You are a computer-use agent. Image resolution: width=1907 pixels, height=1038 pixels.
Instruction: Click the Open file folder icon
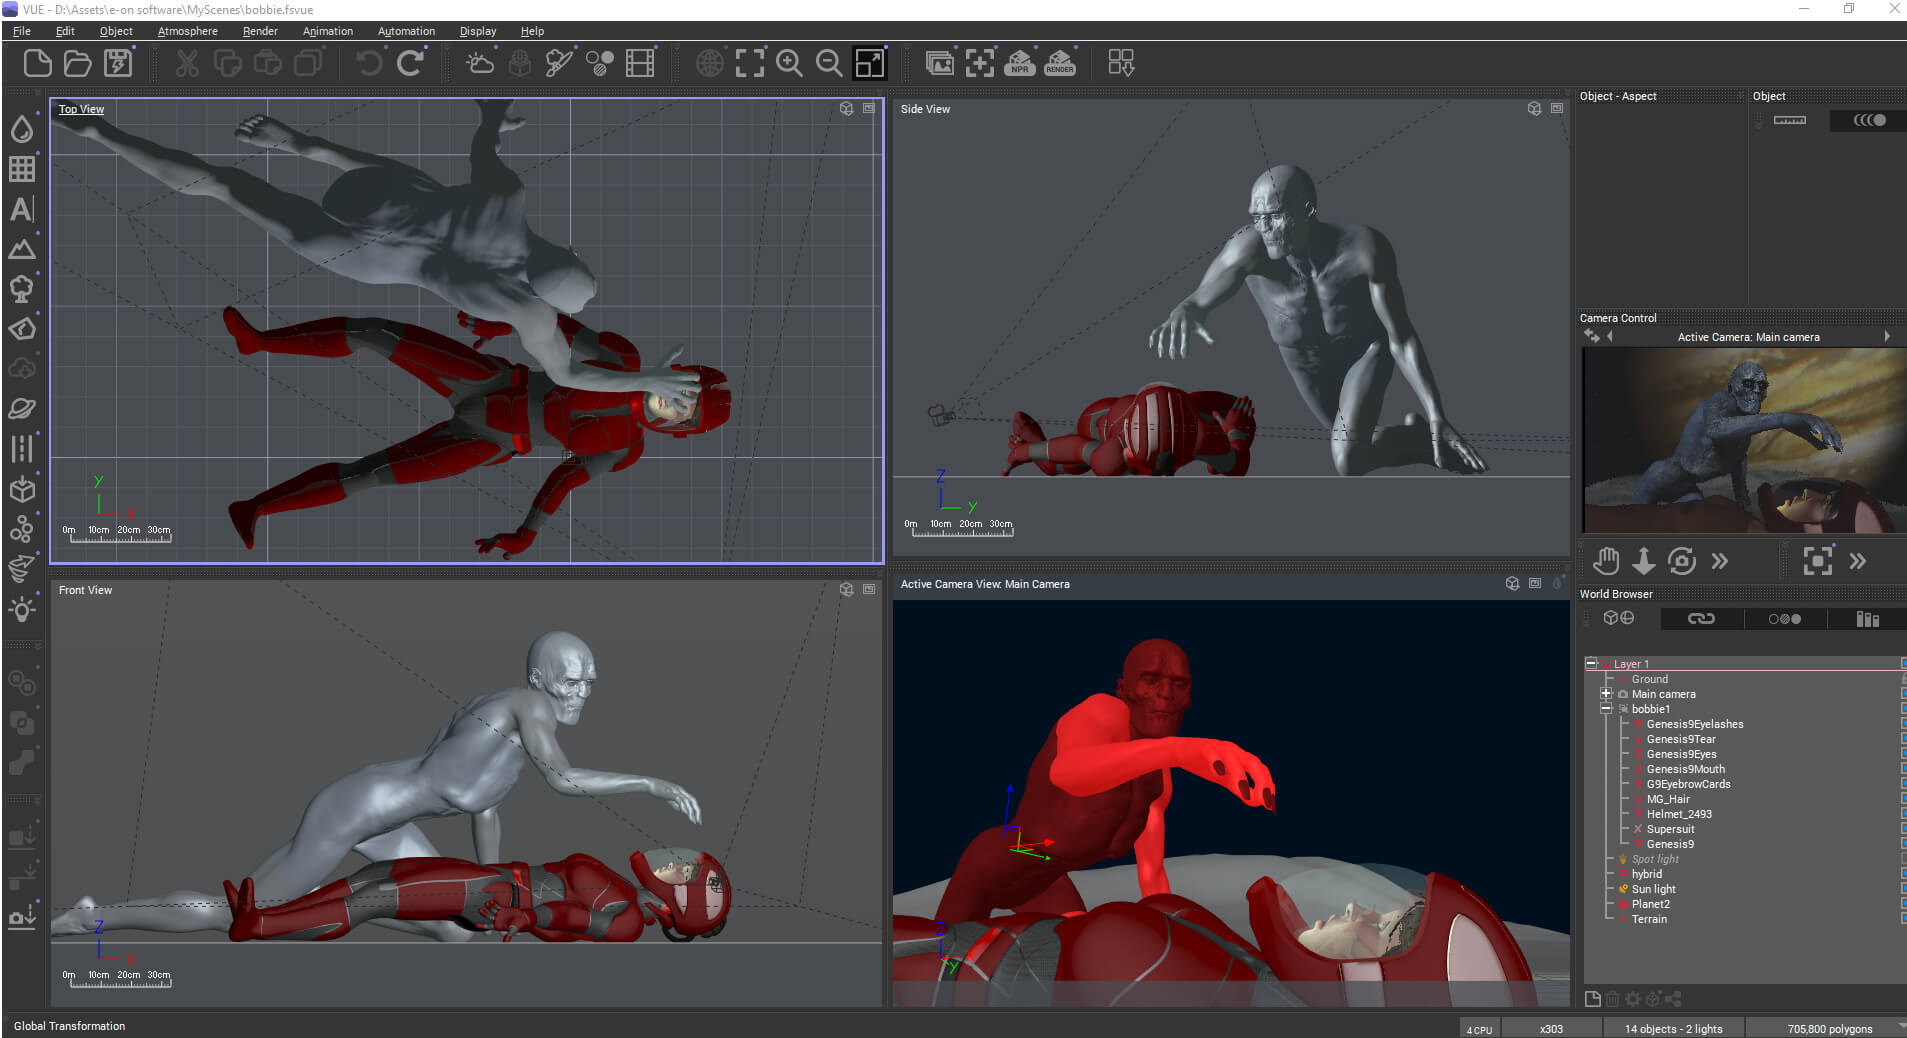78,63
